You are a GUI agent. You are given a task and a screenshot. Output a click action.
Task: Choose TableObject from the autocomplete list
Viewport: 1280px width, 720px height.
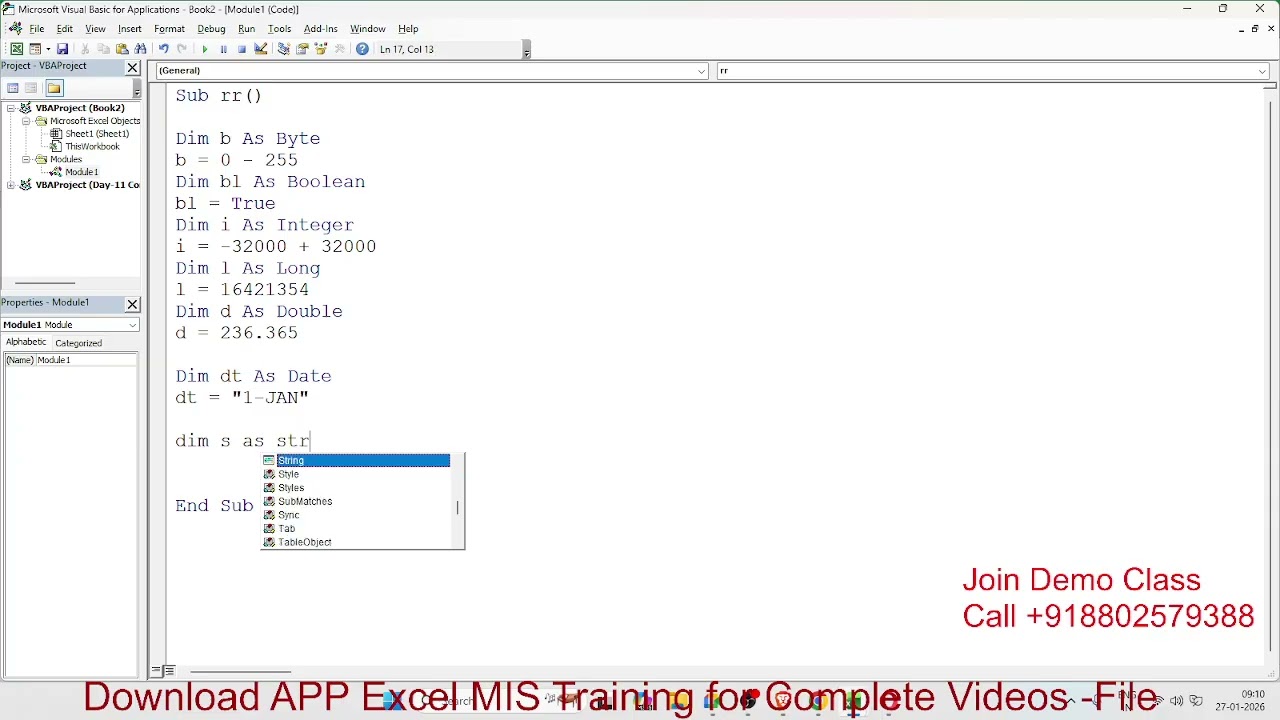[356, 542]
